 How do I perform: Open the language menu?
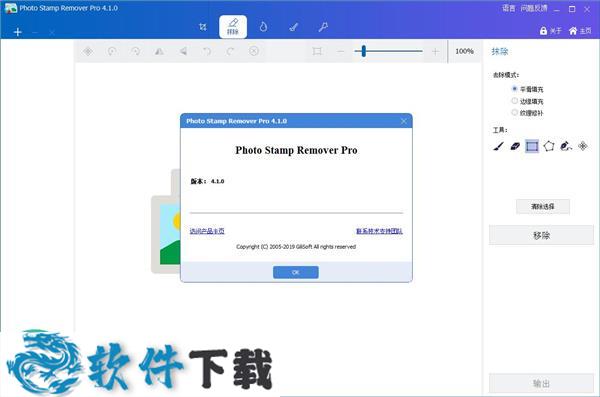(x=509, y=8)
